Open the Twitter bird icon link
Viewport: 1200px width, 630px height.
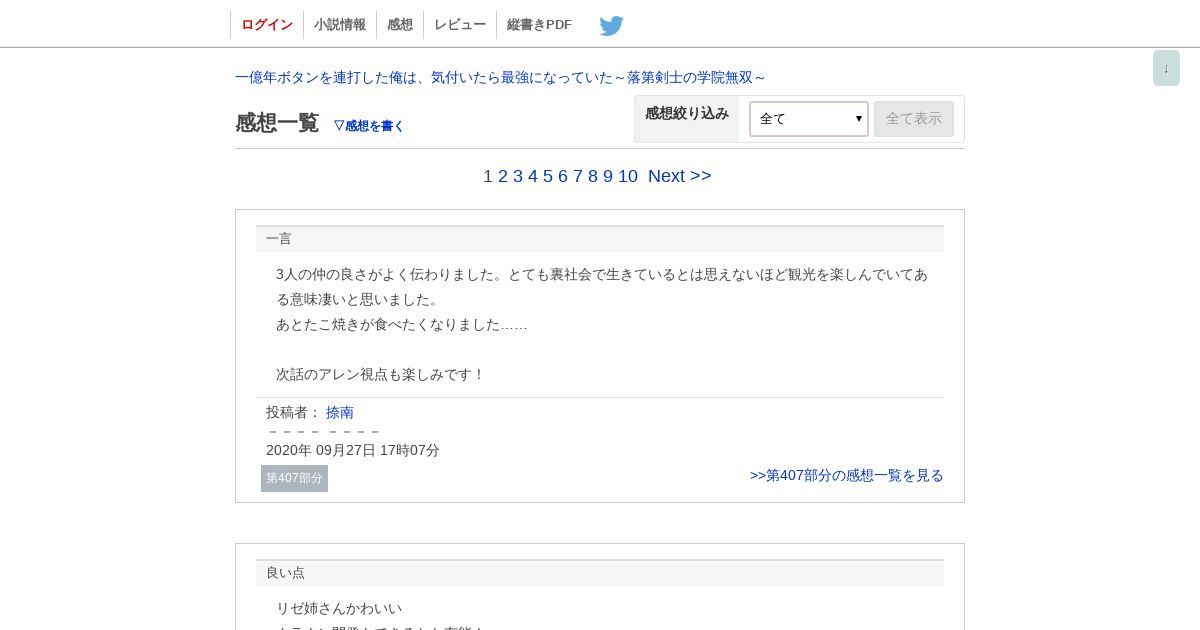[611, 26]
